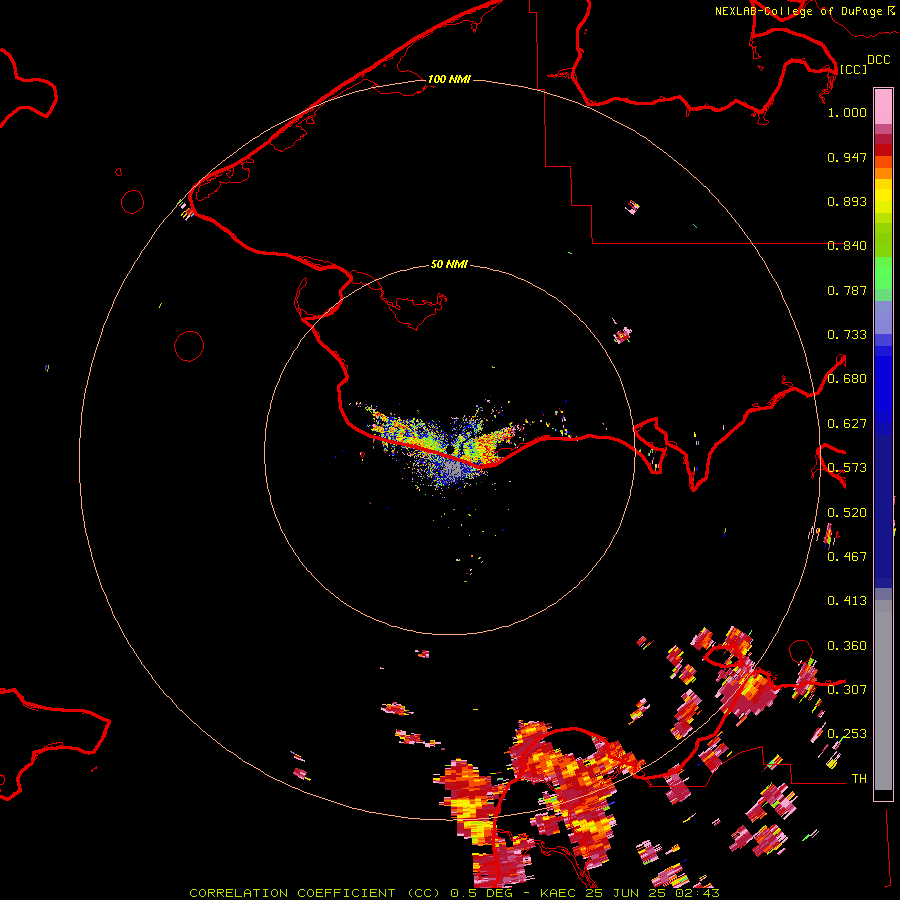Click the Correlation Coefficient caption at bottom

pos(453,893)
